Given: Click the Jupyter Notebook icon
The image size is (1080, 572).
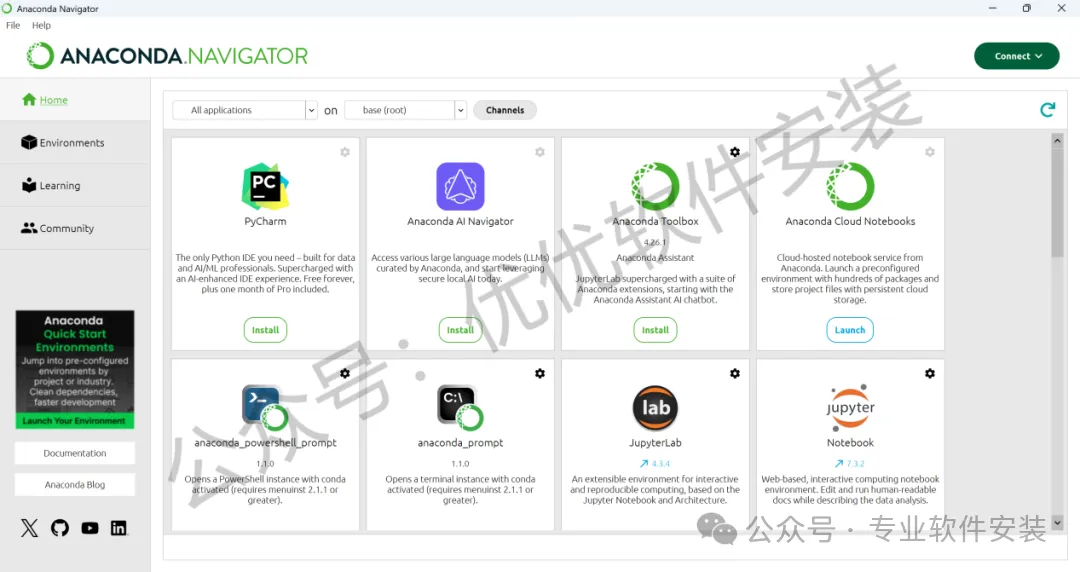Looking at the screenshot, I should [x=850, y=407].
